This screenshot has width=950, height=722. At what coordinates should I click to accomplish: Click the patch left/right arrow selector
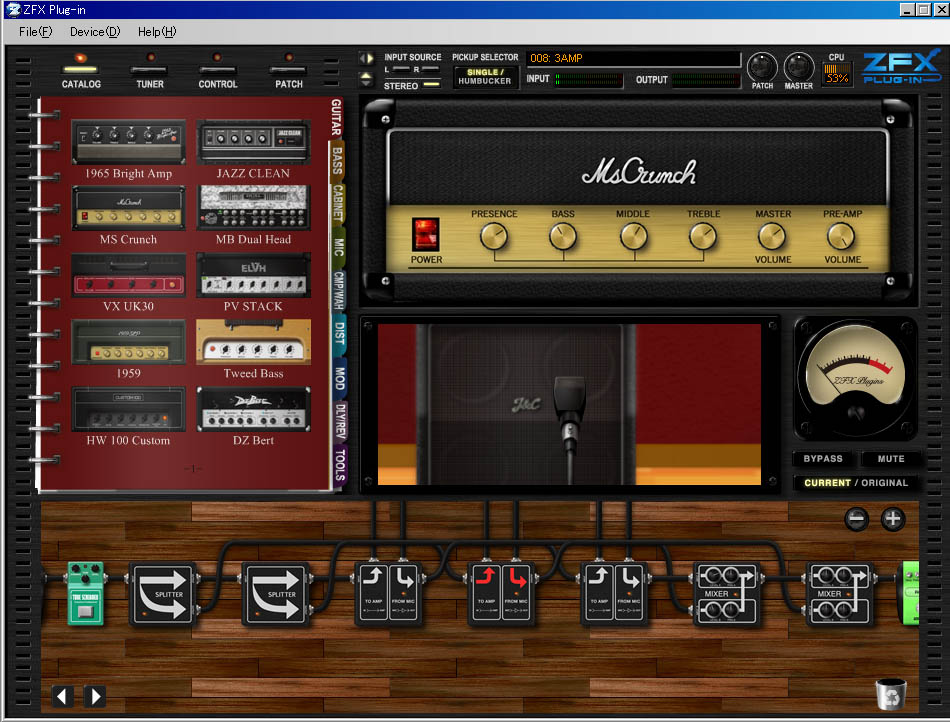coord(367,58)
